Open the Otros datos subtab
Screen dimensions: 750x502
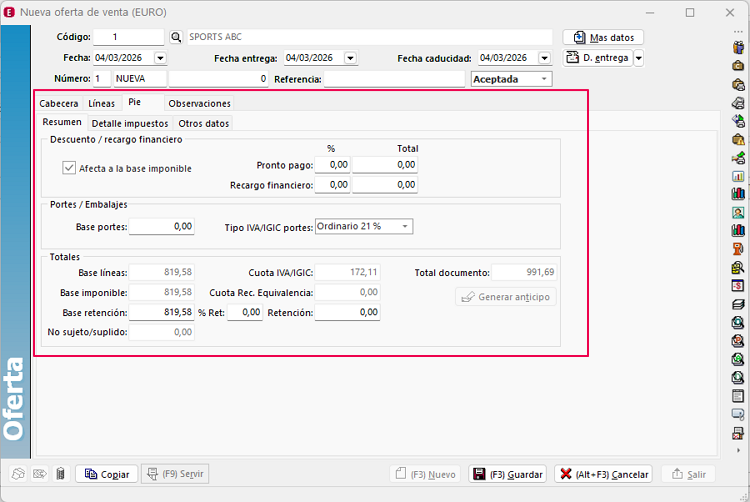(203, 123)
